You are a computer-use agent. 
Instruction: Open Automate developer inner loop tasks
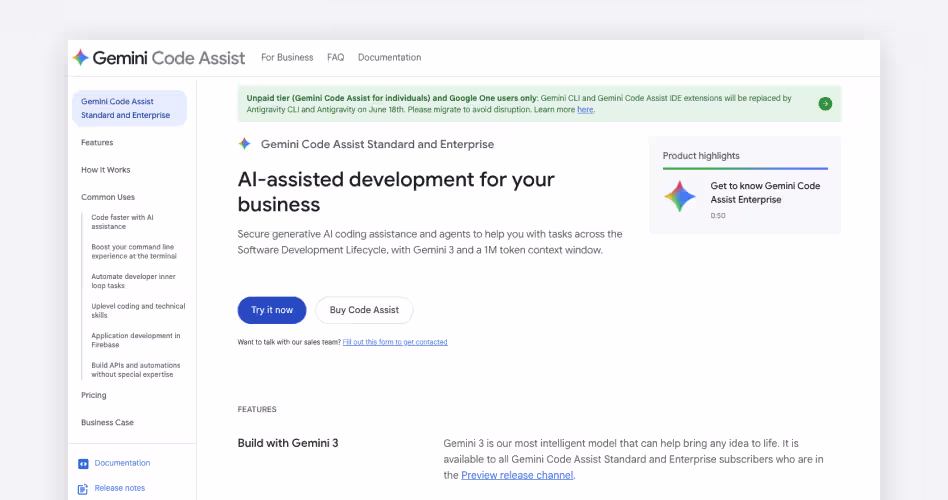pos(133,281)
